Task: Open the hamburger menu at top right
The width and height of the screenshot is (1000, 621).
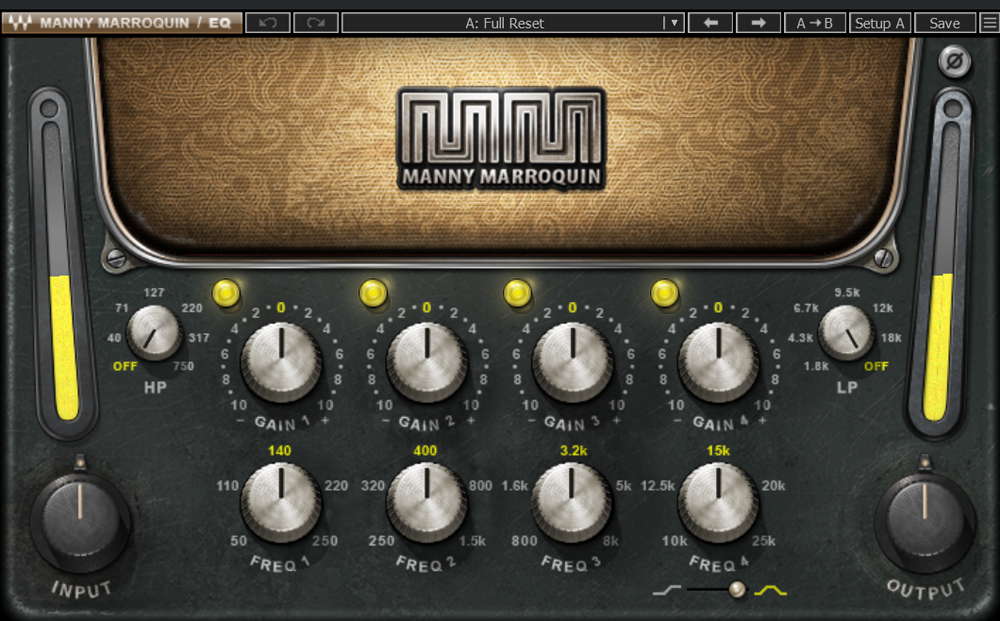Action: pos(989,23)
